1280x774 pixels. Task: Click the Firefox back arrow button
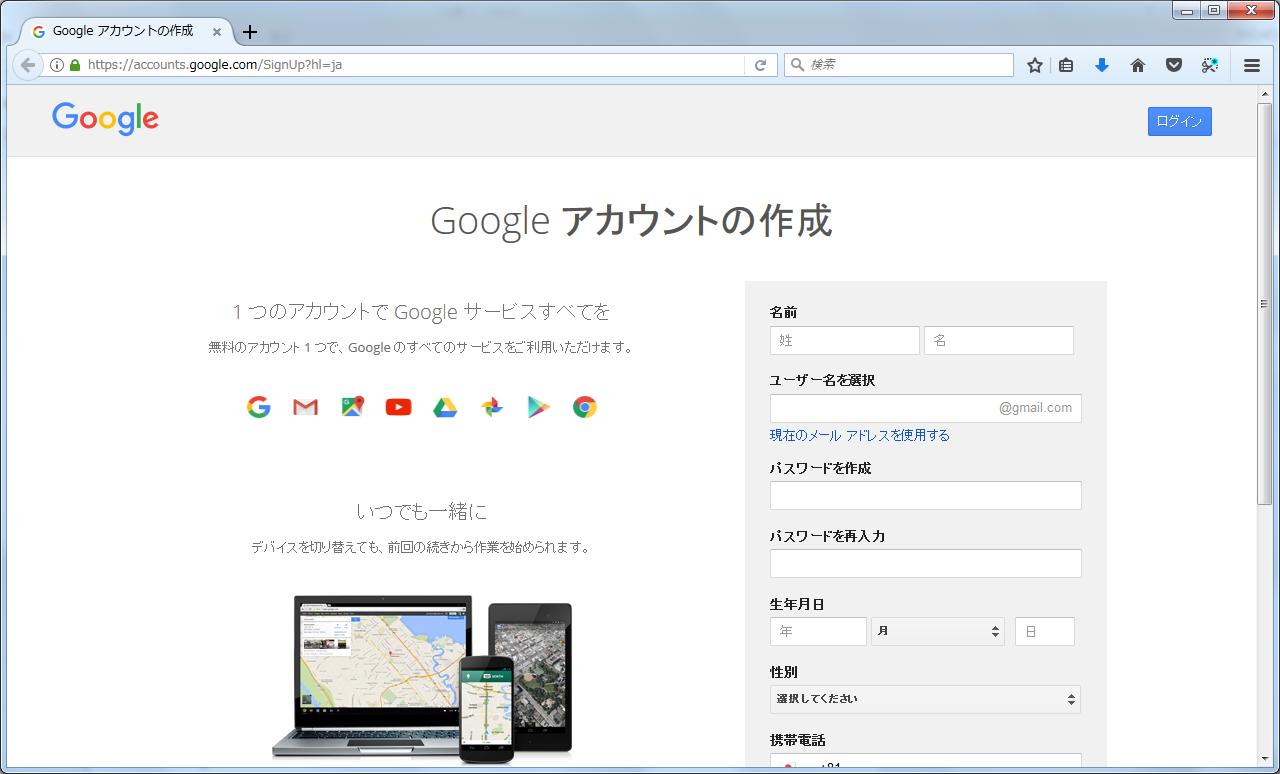pos(28,65)
